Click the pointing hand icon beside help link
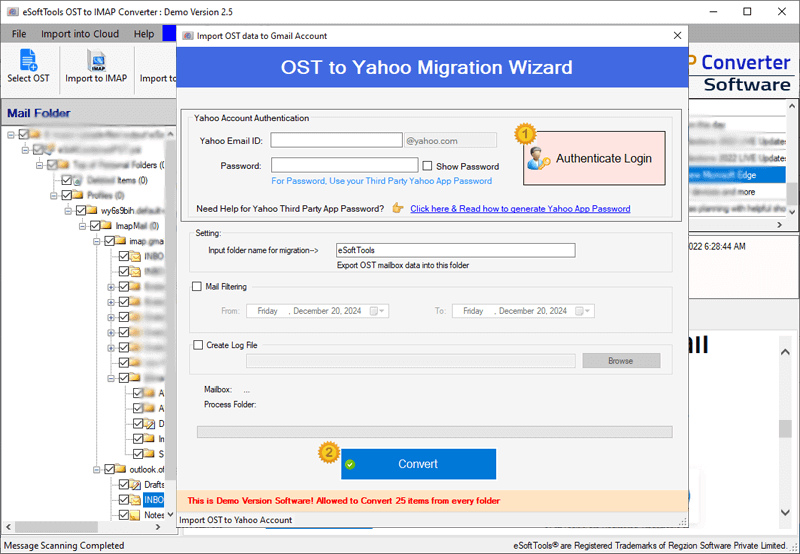 pos(398,208)
